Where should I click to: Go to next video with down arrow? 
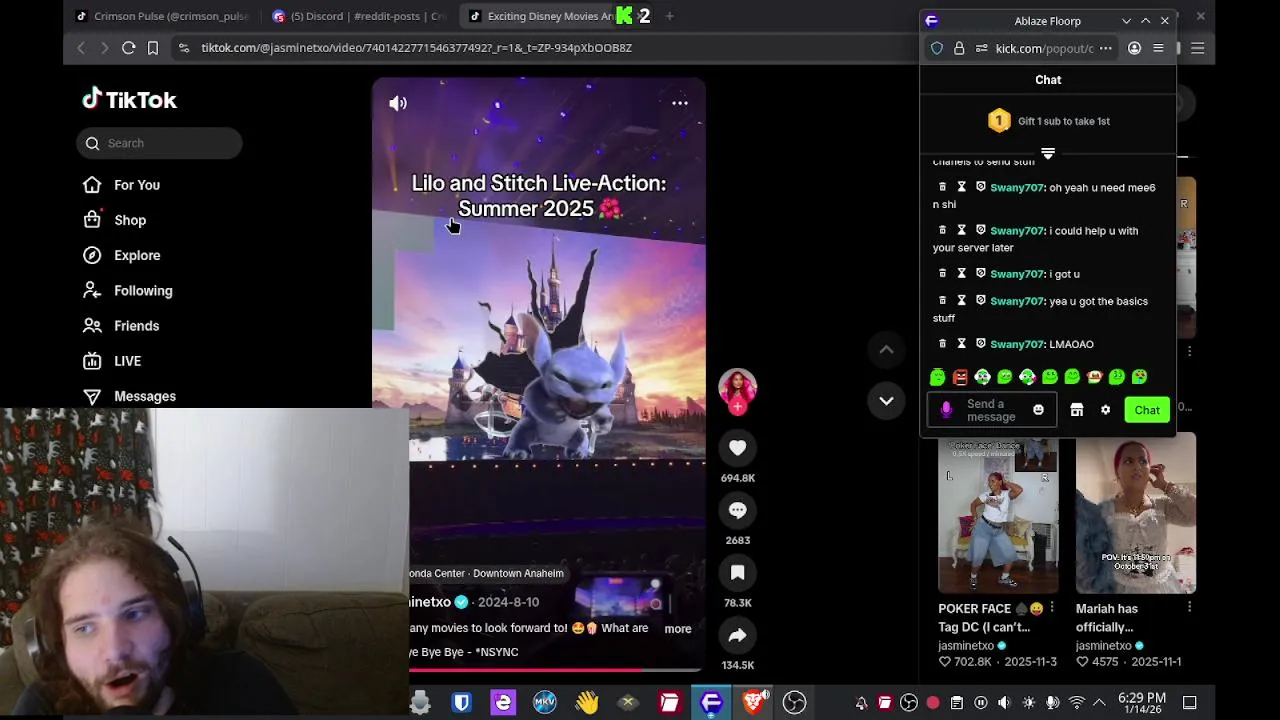886,401
